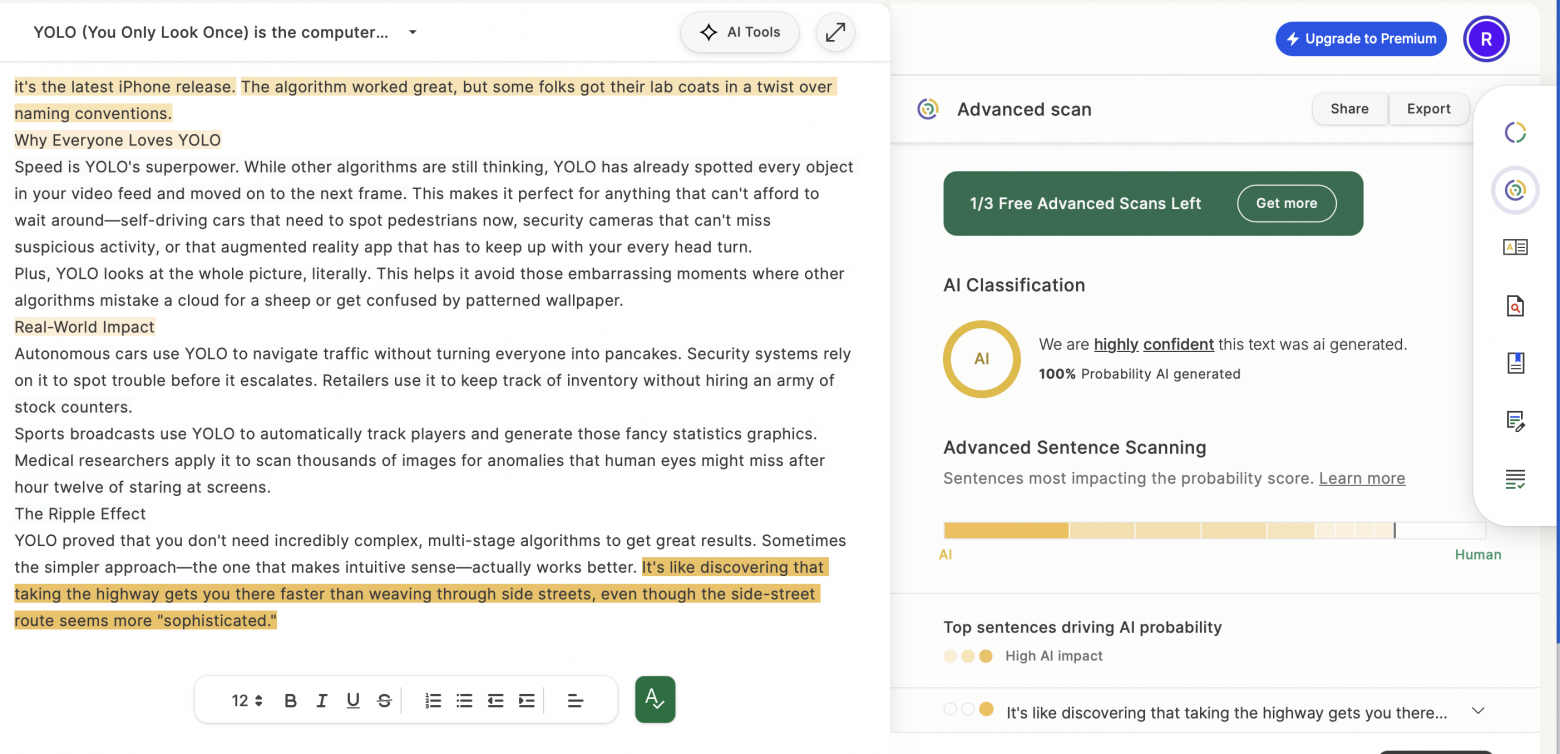
Task: Toggle bold formatting
Action: tap(290, 701)
